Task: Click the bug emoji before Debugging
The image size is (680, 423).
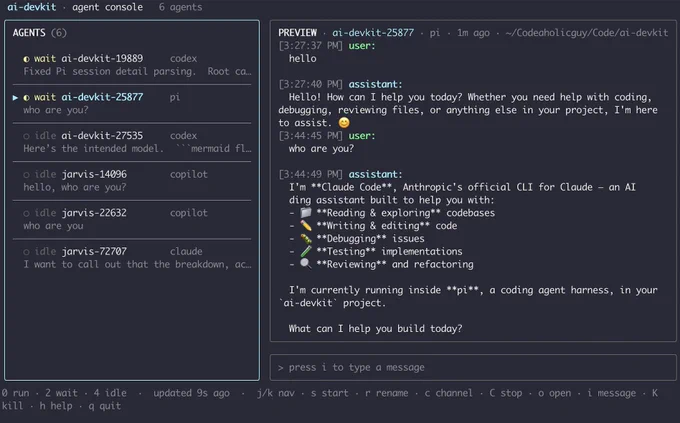Action: coord(306,239)
